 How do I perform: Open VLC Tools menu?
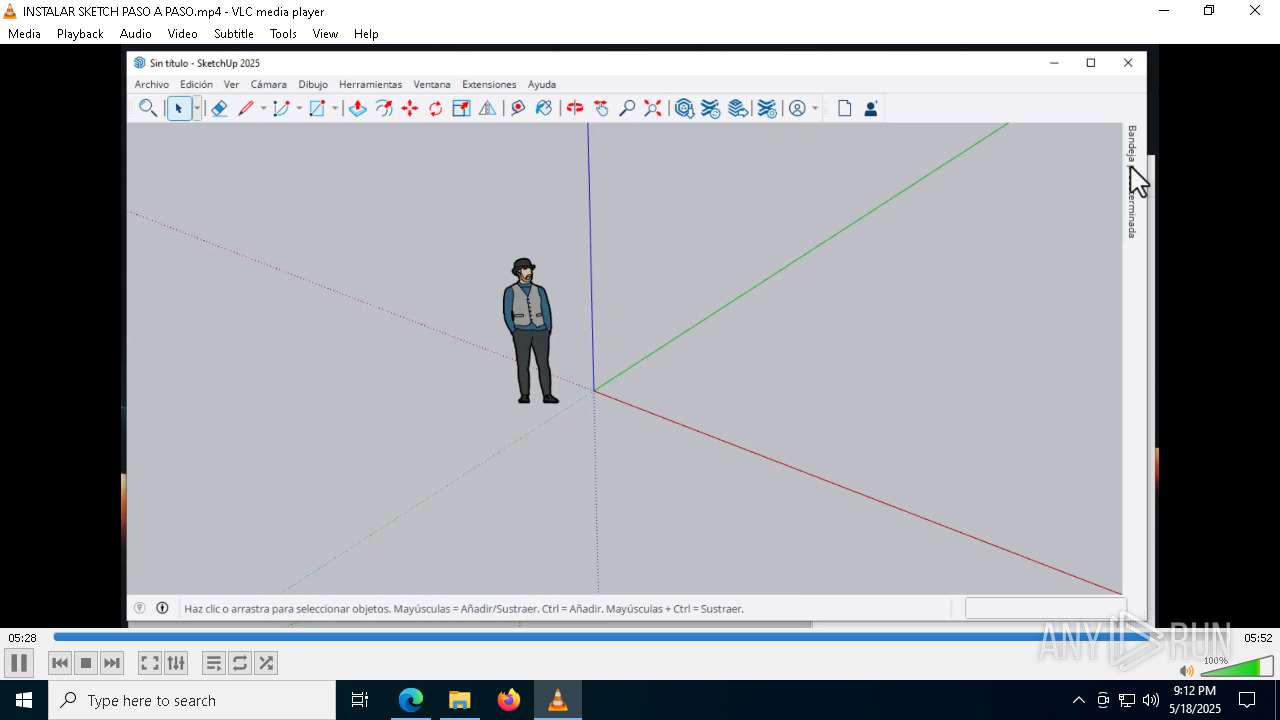click(x=283, y=33)
